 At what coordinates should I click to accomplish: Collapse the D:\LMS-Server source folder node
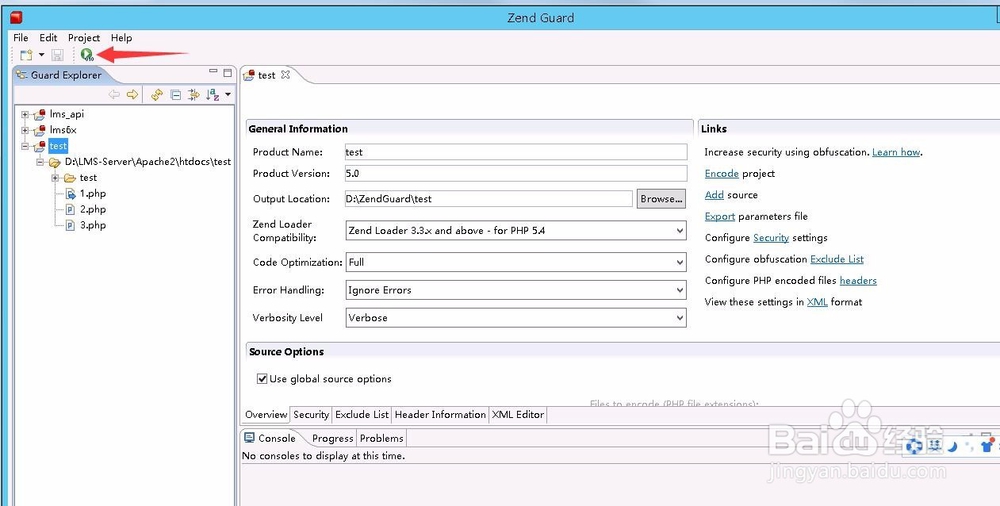[x=40, y=163]
